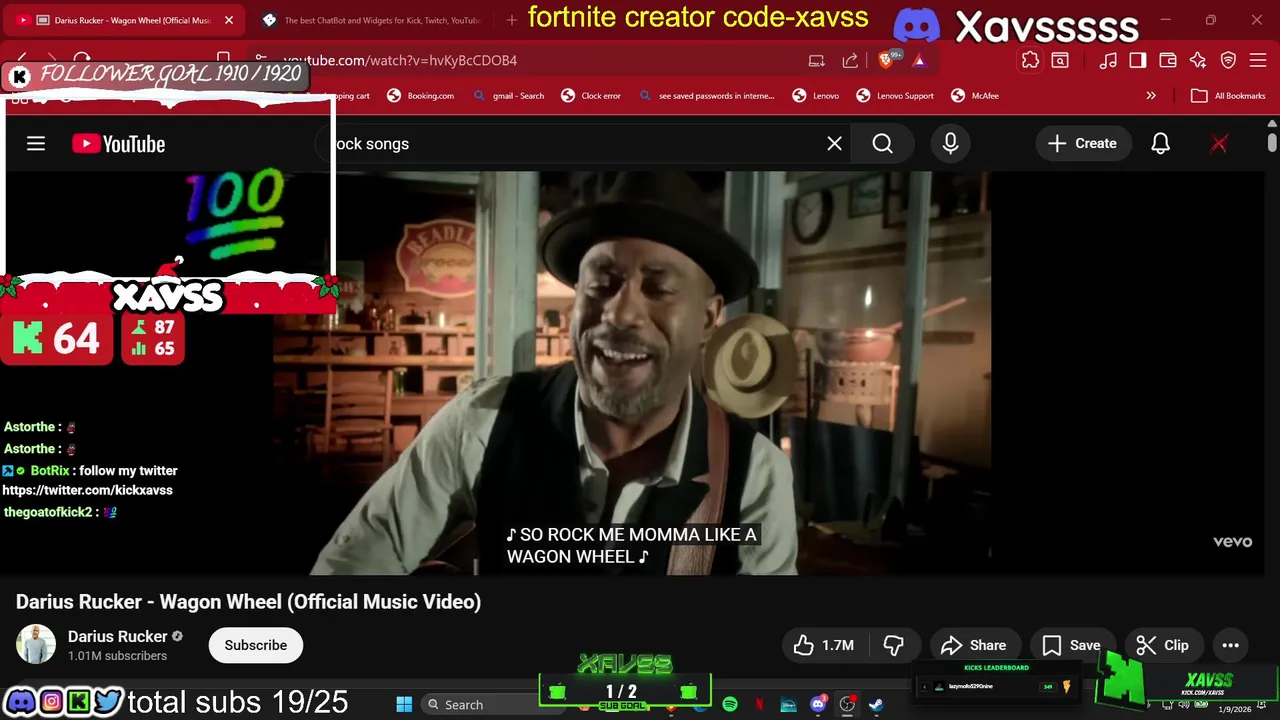This screenshot has height=720, width=1280.
Task: Dislike the video with thumbs down
Action: pos(894,646)
